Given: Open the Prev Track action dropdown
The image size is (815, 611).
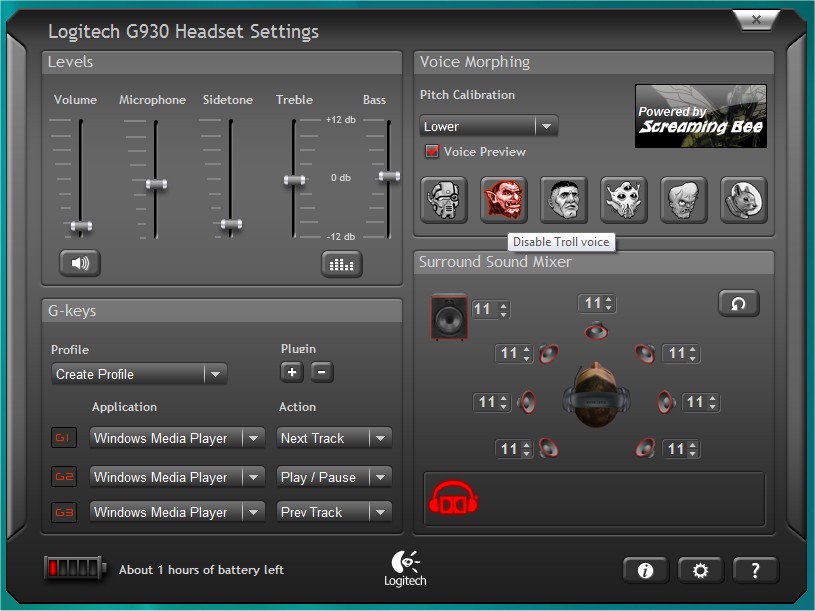Looking at the screenshot, I should tap(334, 512).
